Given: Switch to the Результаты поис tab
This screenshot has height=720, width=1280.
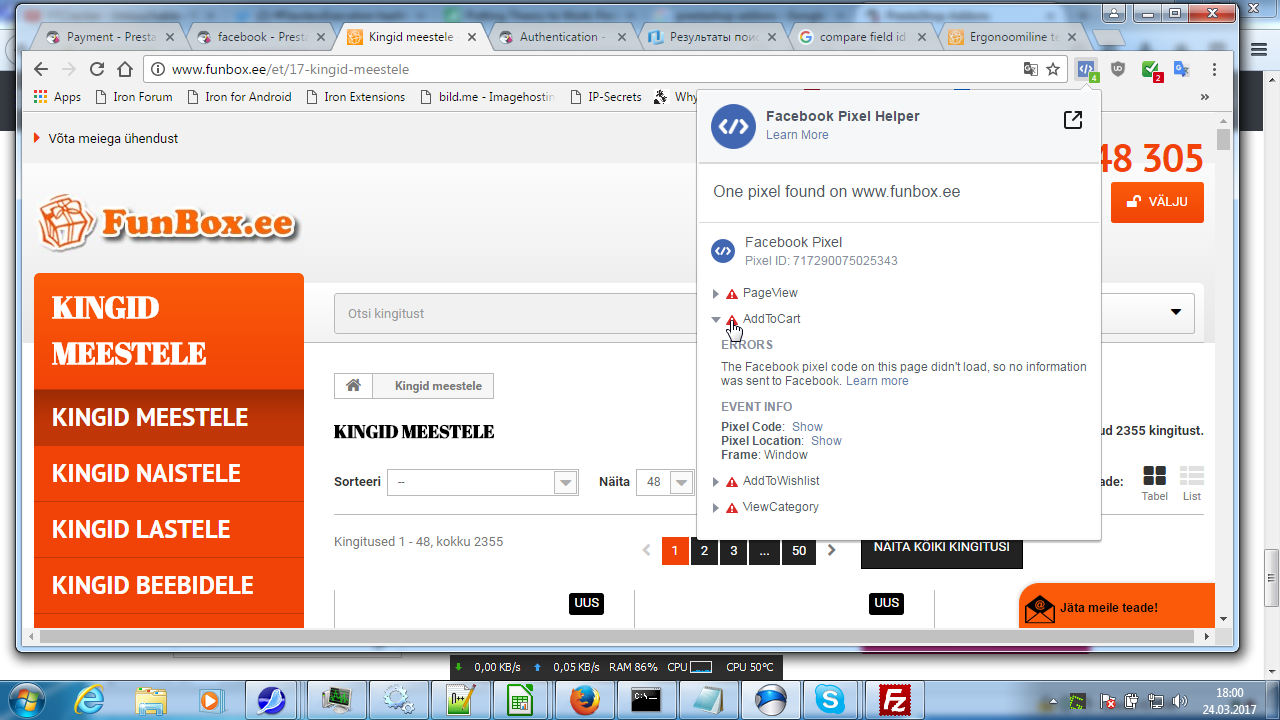Looking at the screenshot, I should click(x=710, y=37).
